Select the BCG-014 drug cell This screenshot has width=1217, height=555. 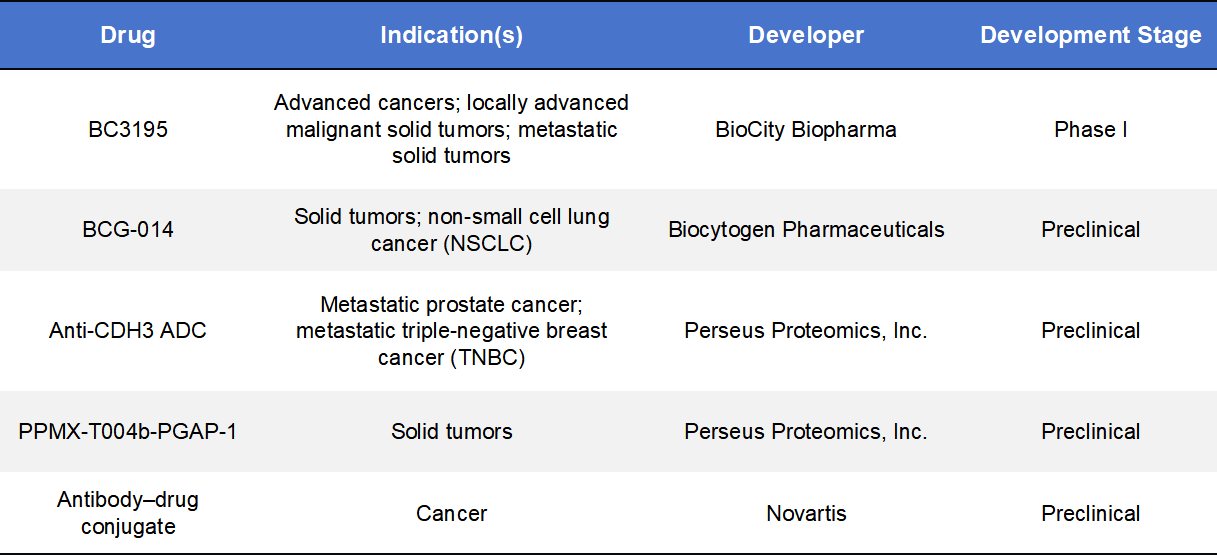click(x=128, y=230)
